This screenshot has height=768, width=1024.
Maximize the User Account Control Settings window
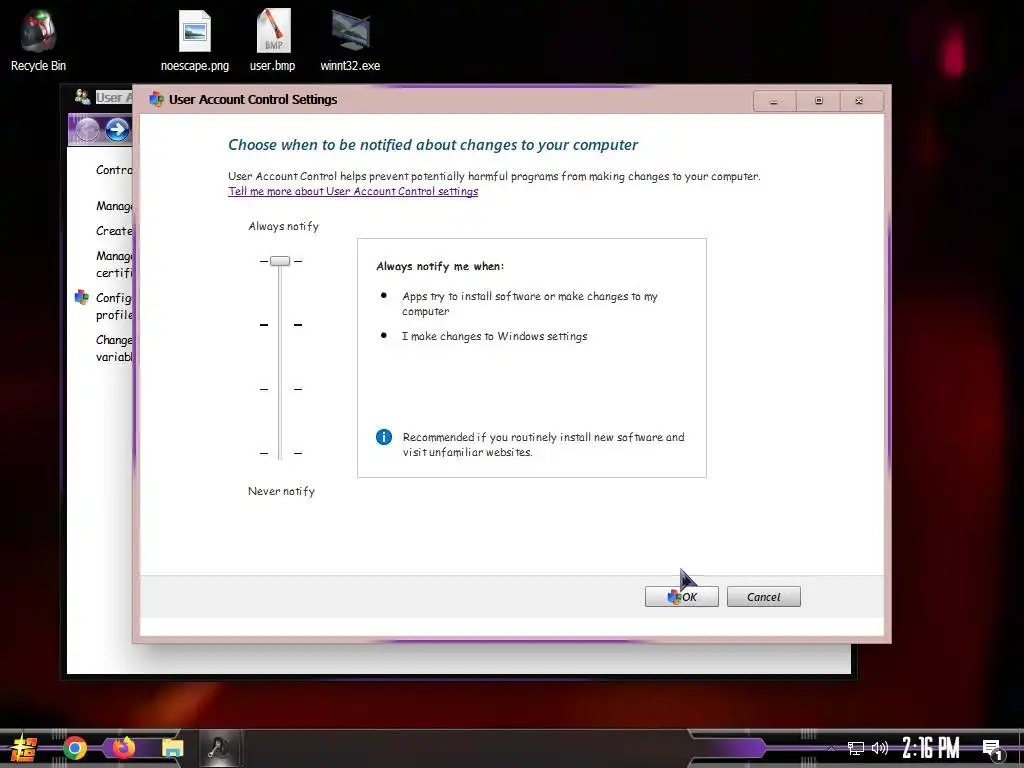[x=818, y=101]
